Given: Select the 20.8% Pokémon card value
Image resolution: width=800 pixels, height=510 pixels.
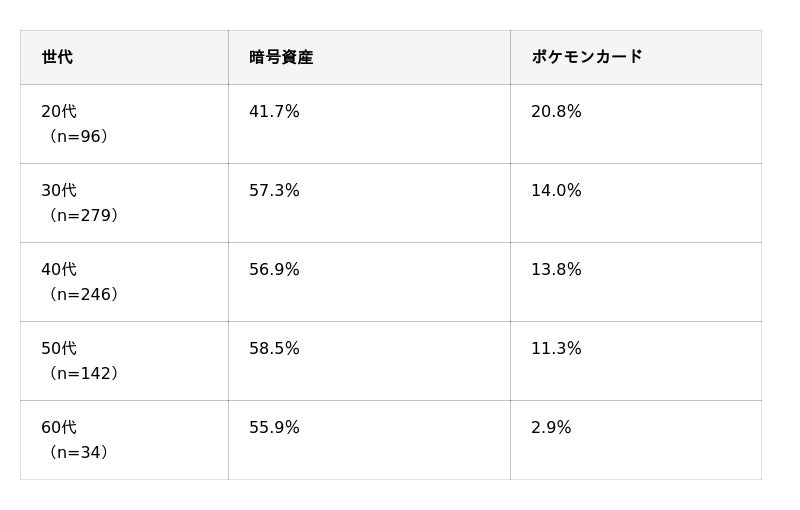Looking at the screenshot, I should pyautogui.click(x=556, y=112).
